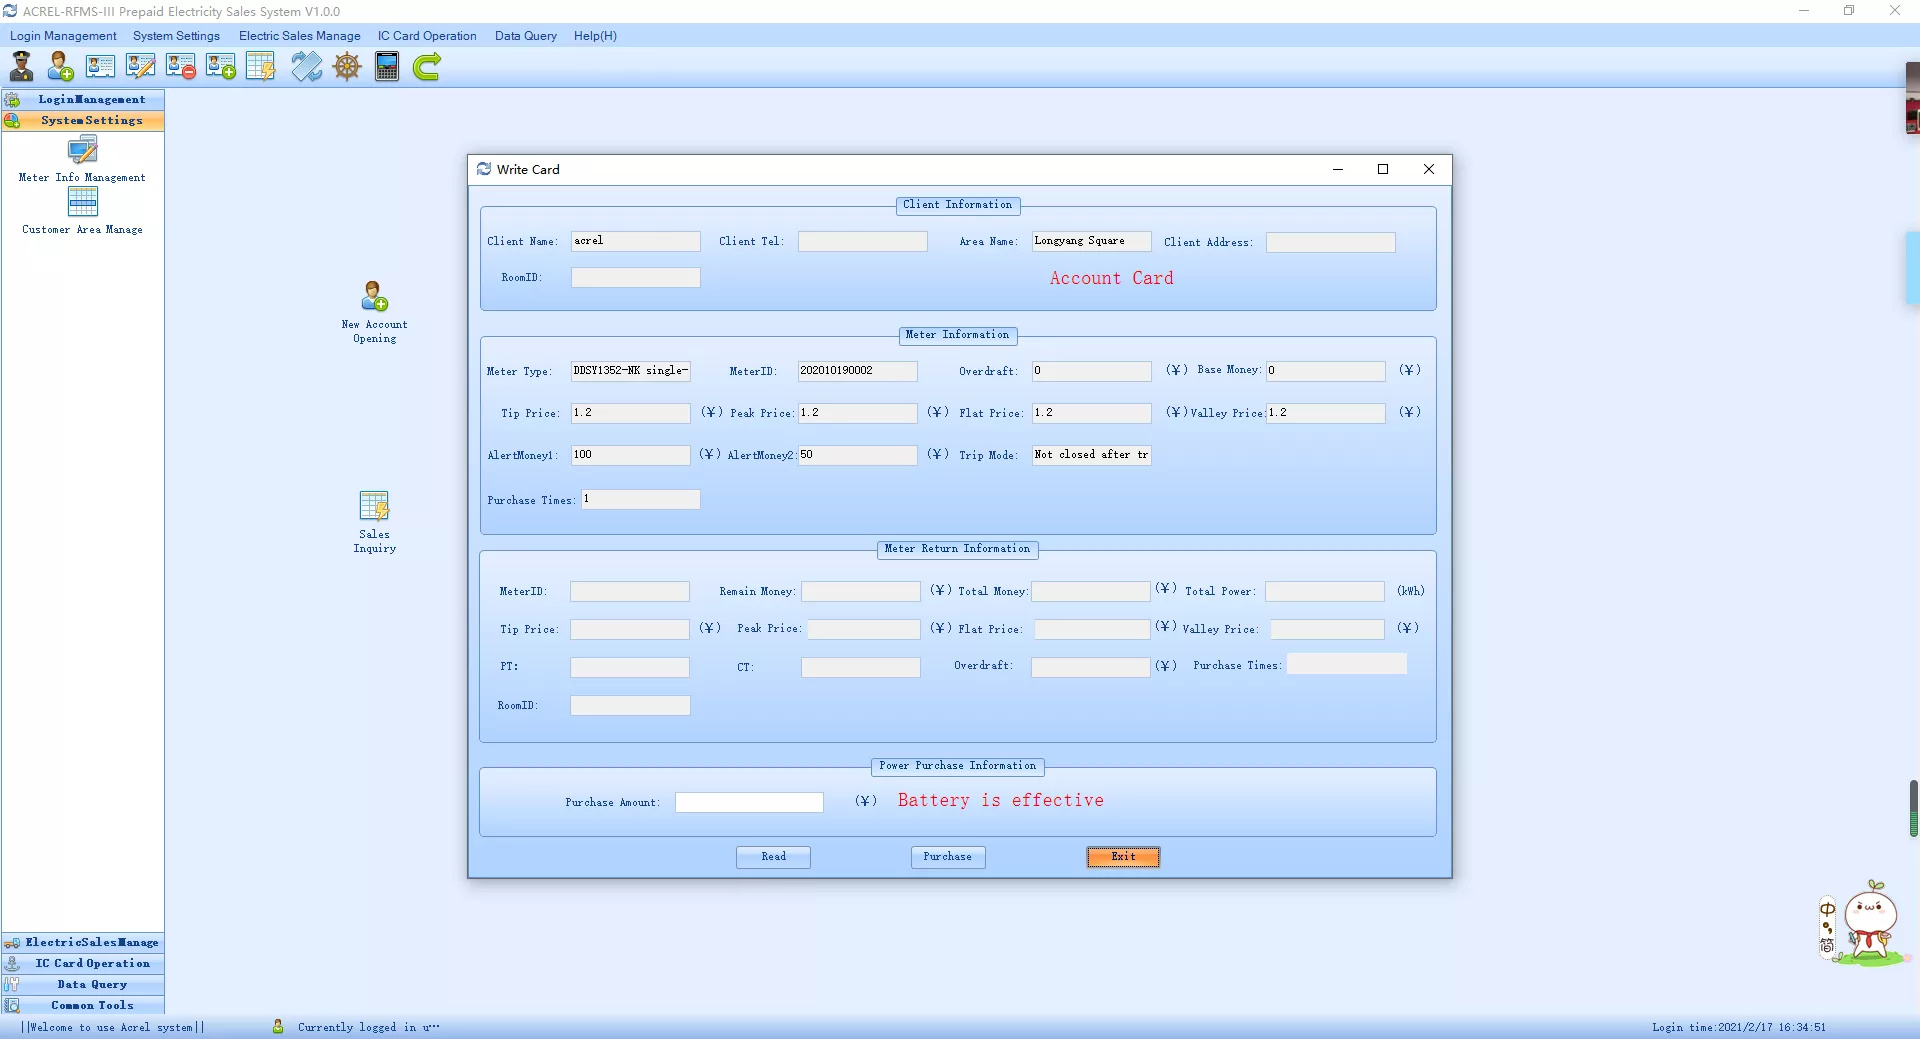The height and width of the screenshot is (1039, 1920).
Task: Open Meter Info Management in sidebar
Action: [82, 159]
